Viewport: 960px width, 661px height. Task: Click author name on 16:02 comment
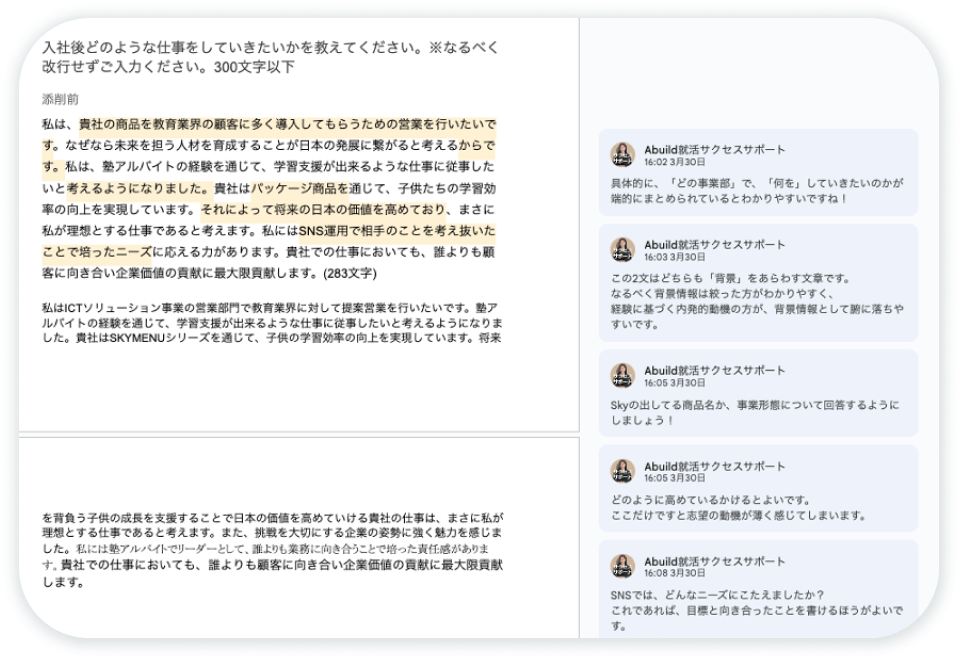coord(714,150)
